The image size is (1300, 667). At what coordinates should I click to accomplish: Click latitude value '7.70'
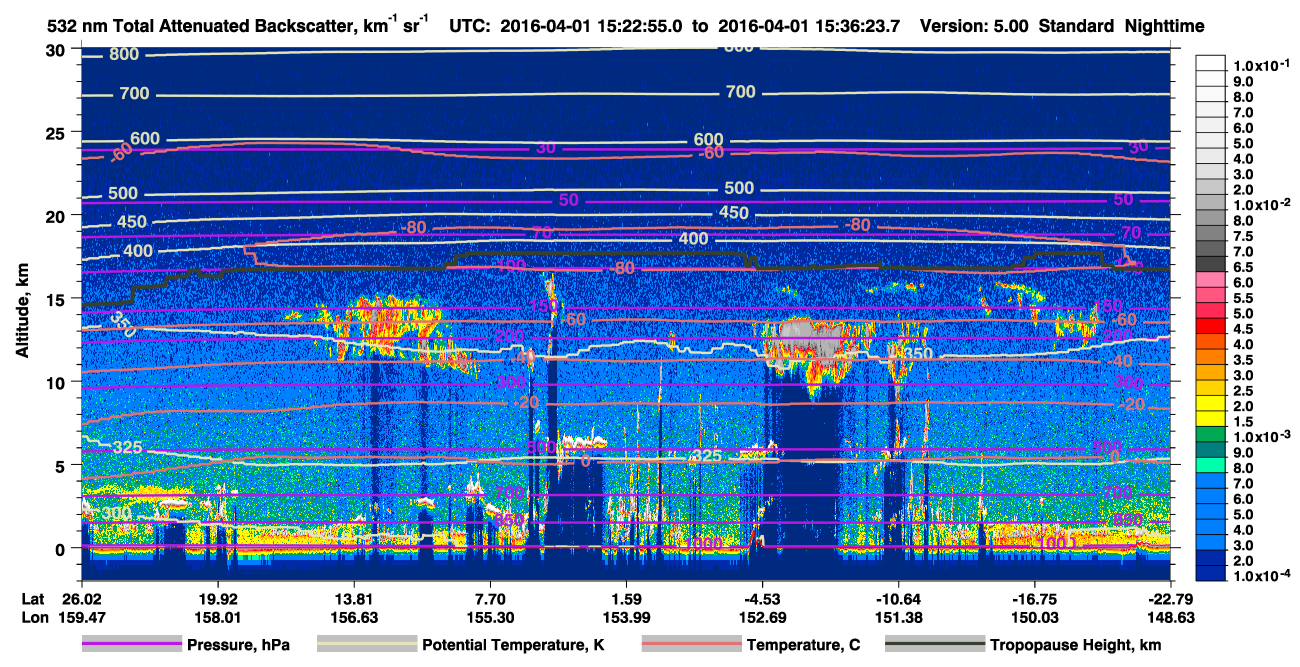(490, 598)
